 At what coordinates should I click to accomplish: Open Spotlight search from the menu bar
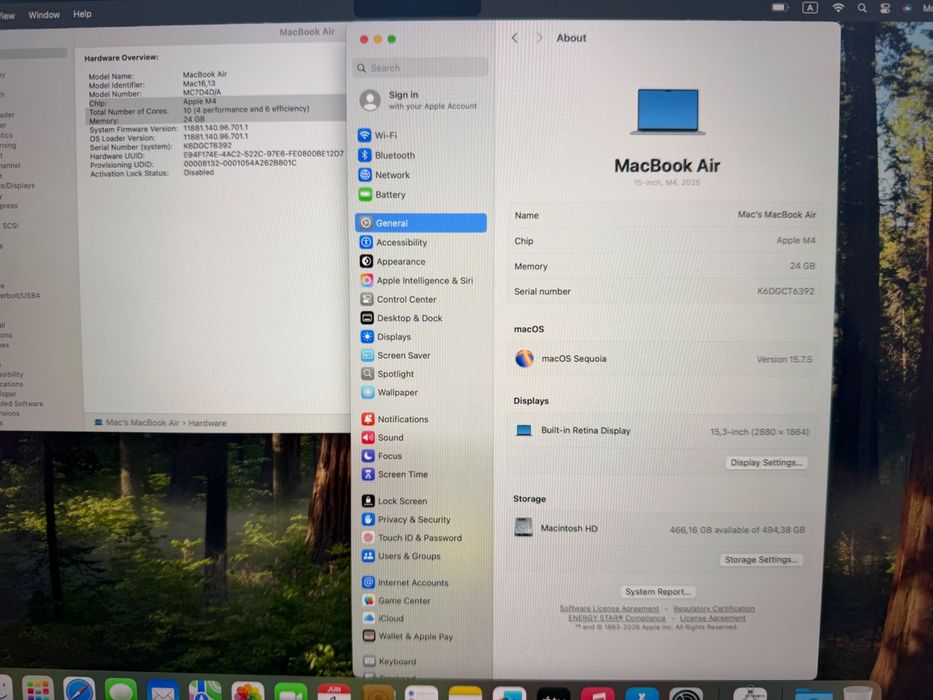(862, 8)
